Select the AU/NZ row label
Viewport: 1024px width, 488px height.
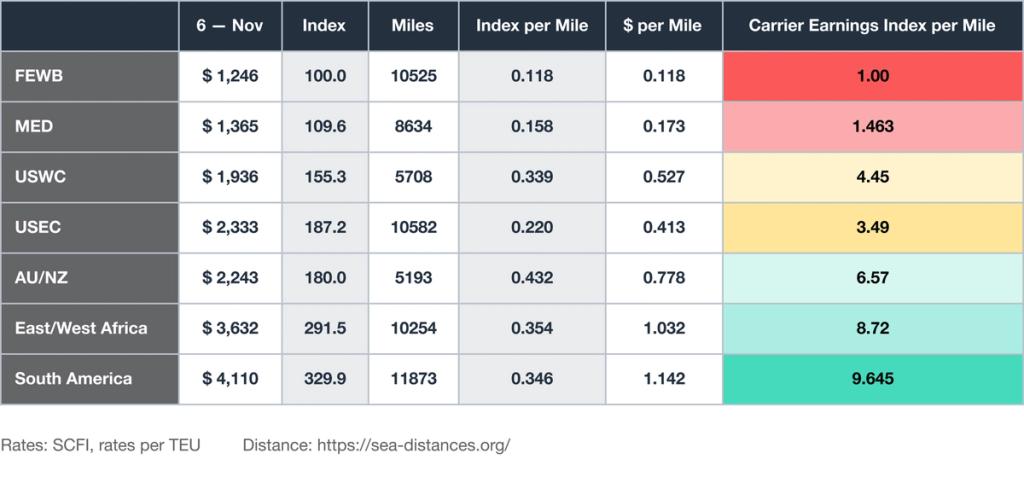[x=89, y=278]
